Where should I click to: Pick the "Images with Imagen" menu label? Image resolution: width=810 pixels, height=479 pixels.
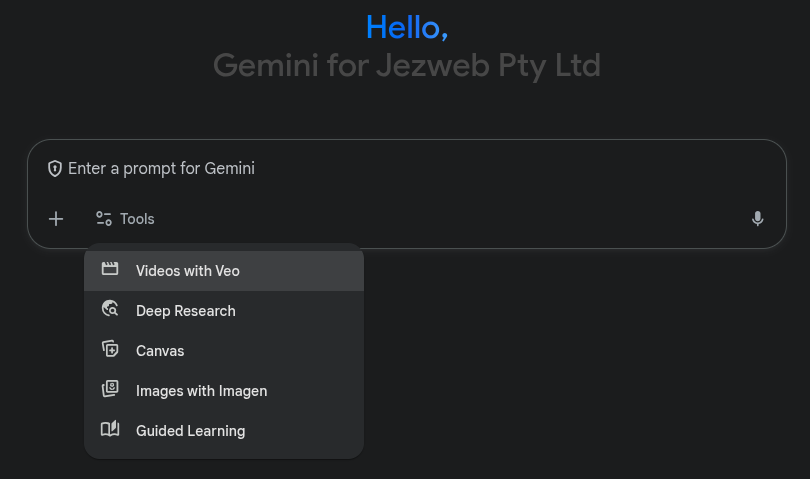point(201,391)
